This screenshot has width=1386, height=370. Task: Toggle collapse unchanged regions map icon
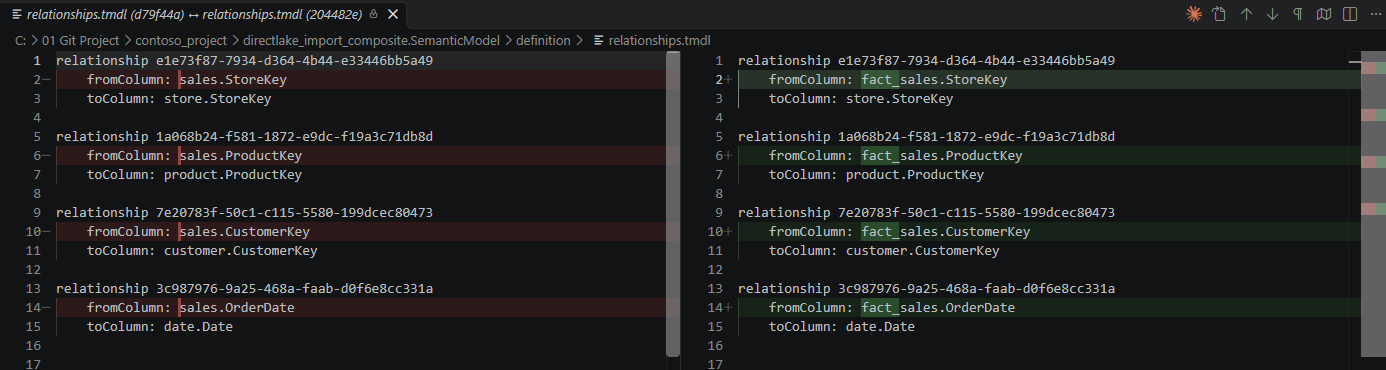tap(1324, 14)
